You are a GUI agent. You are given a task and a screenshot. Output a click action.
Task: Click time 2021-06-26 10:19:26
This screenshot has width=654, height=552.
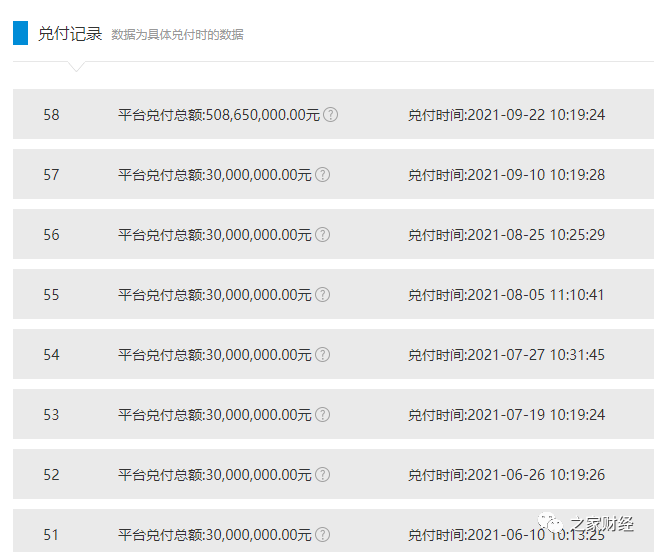(536, 475)
